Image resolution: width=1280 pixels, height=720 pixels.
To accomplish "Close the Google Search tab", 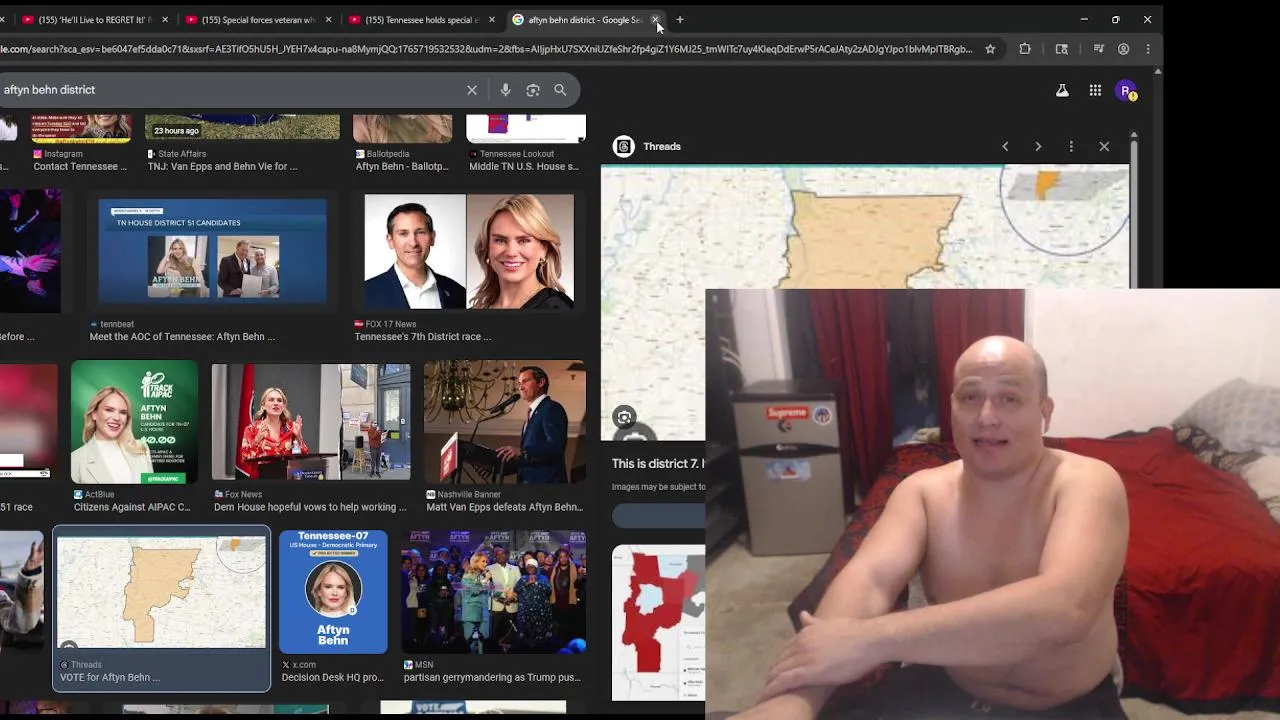I will point(655,19).
